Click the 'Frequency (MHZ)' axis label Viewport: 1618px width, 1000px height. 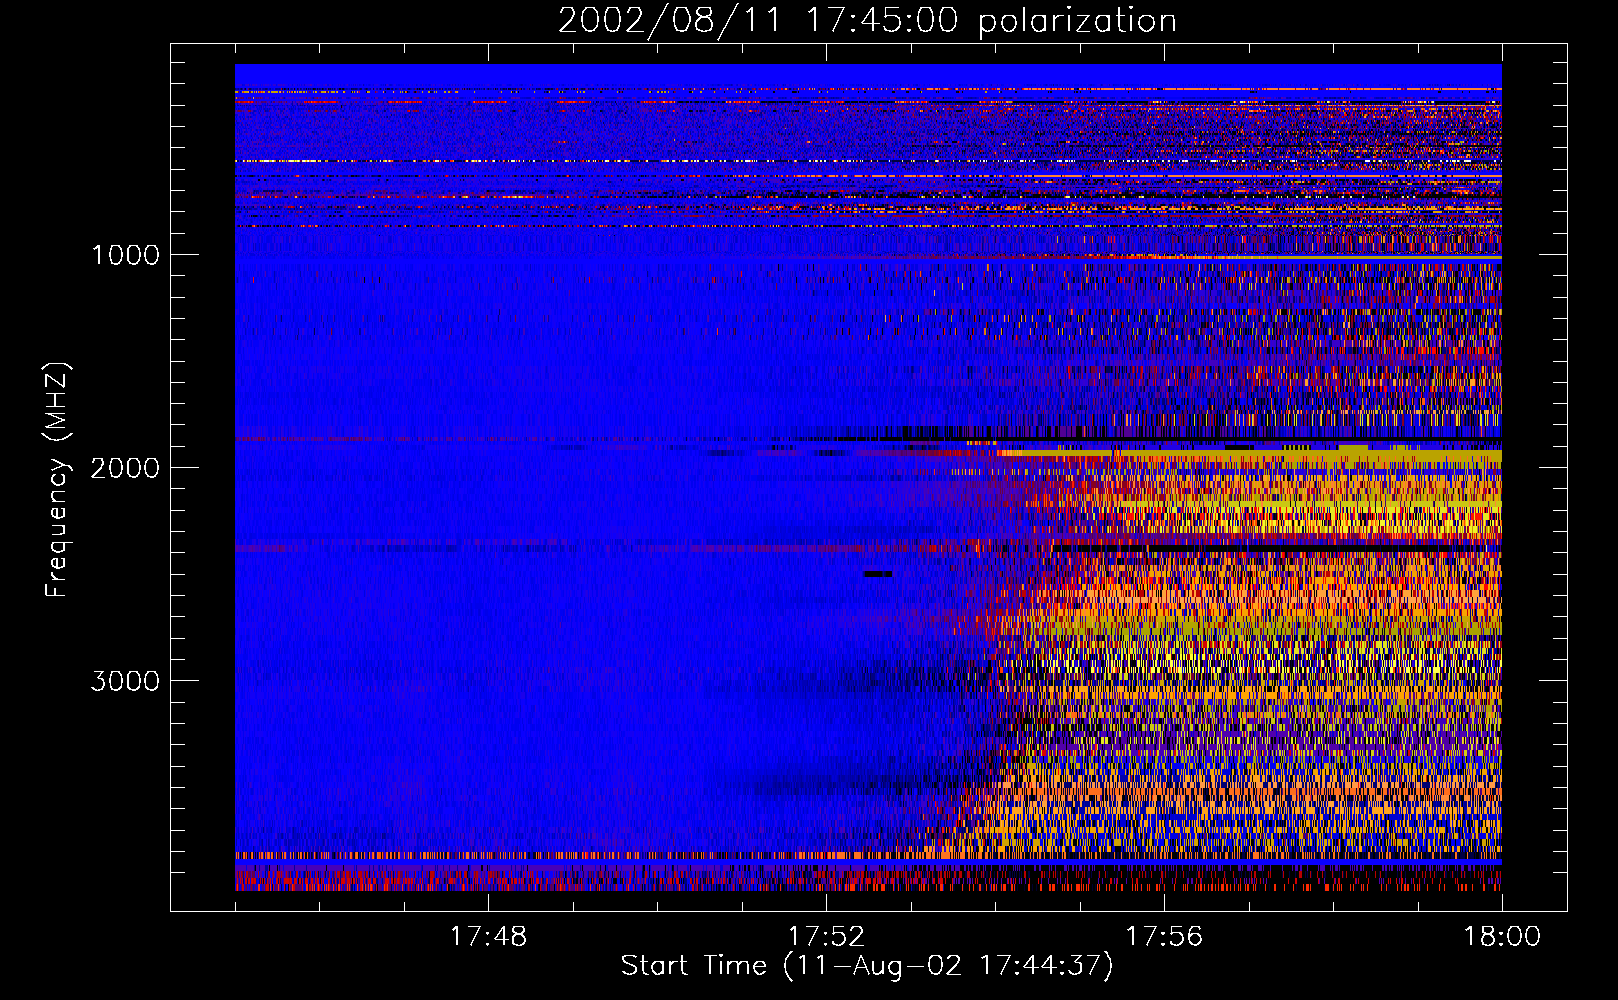point(57,480)
